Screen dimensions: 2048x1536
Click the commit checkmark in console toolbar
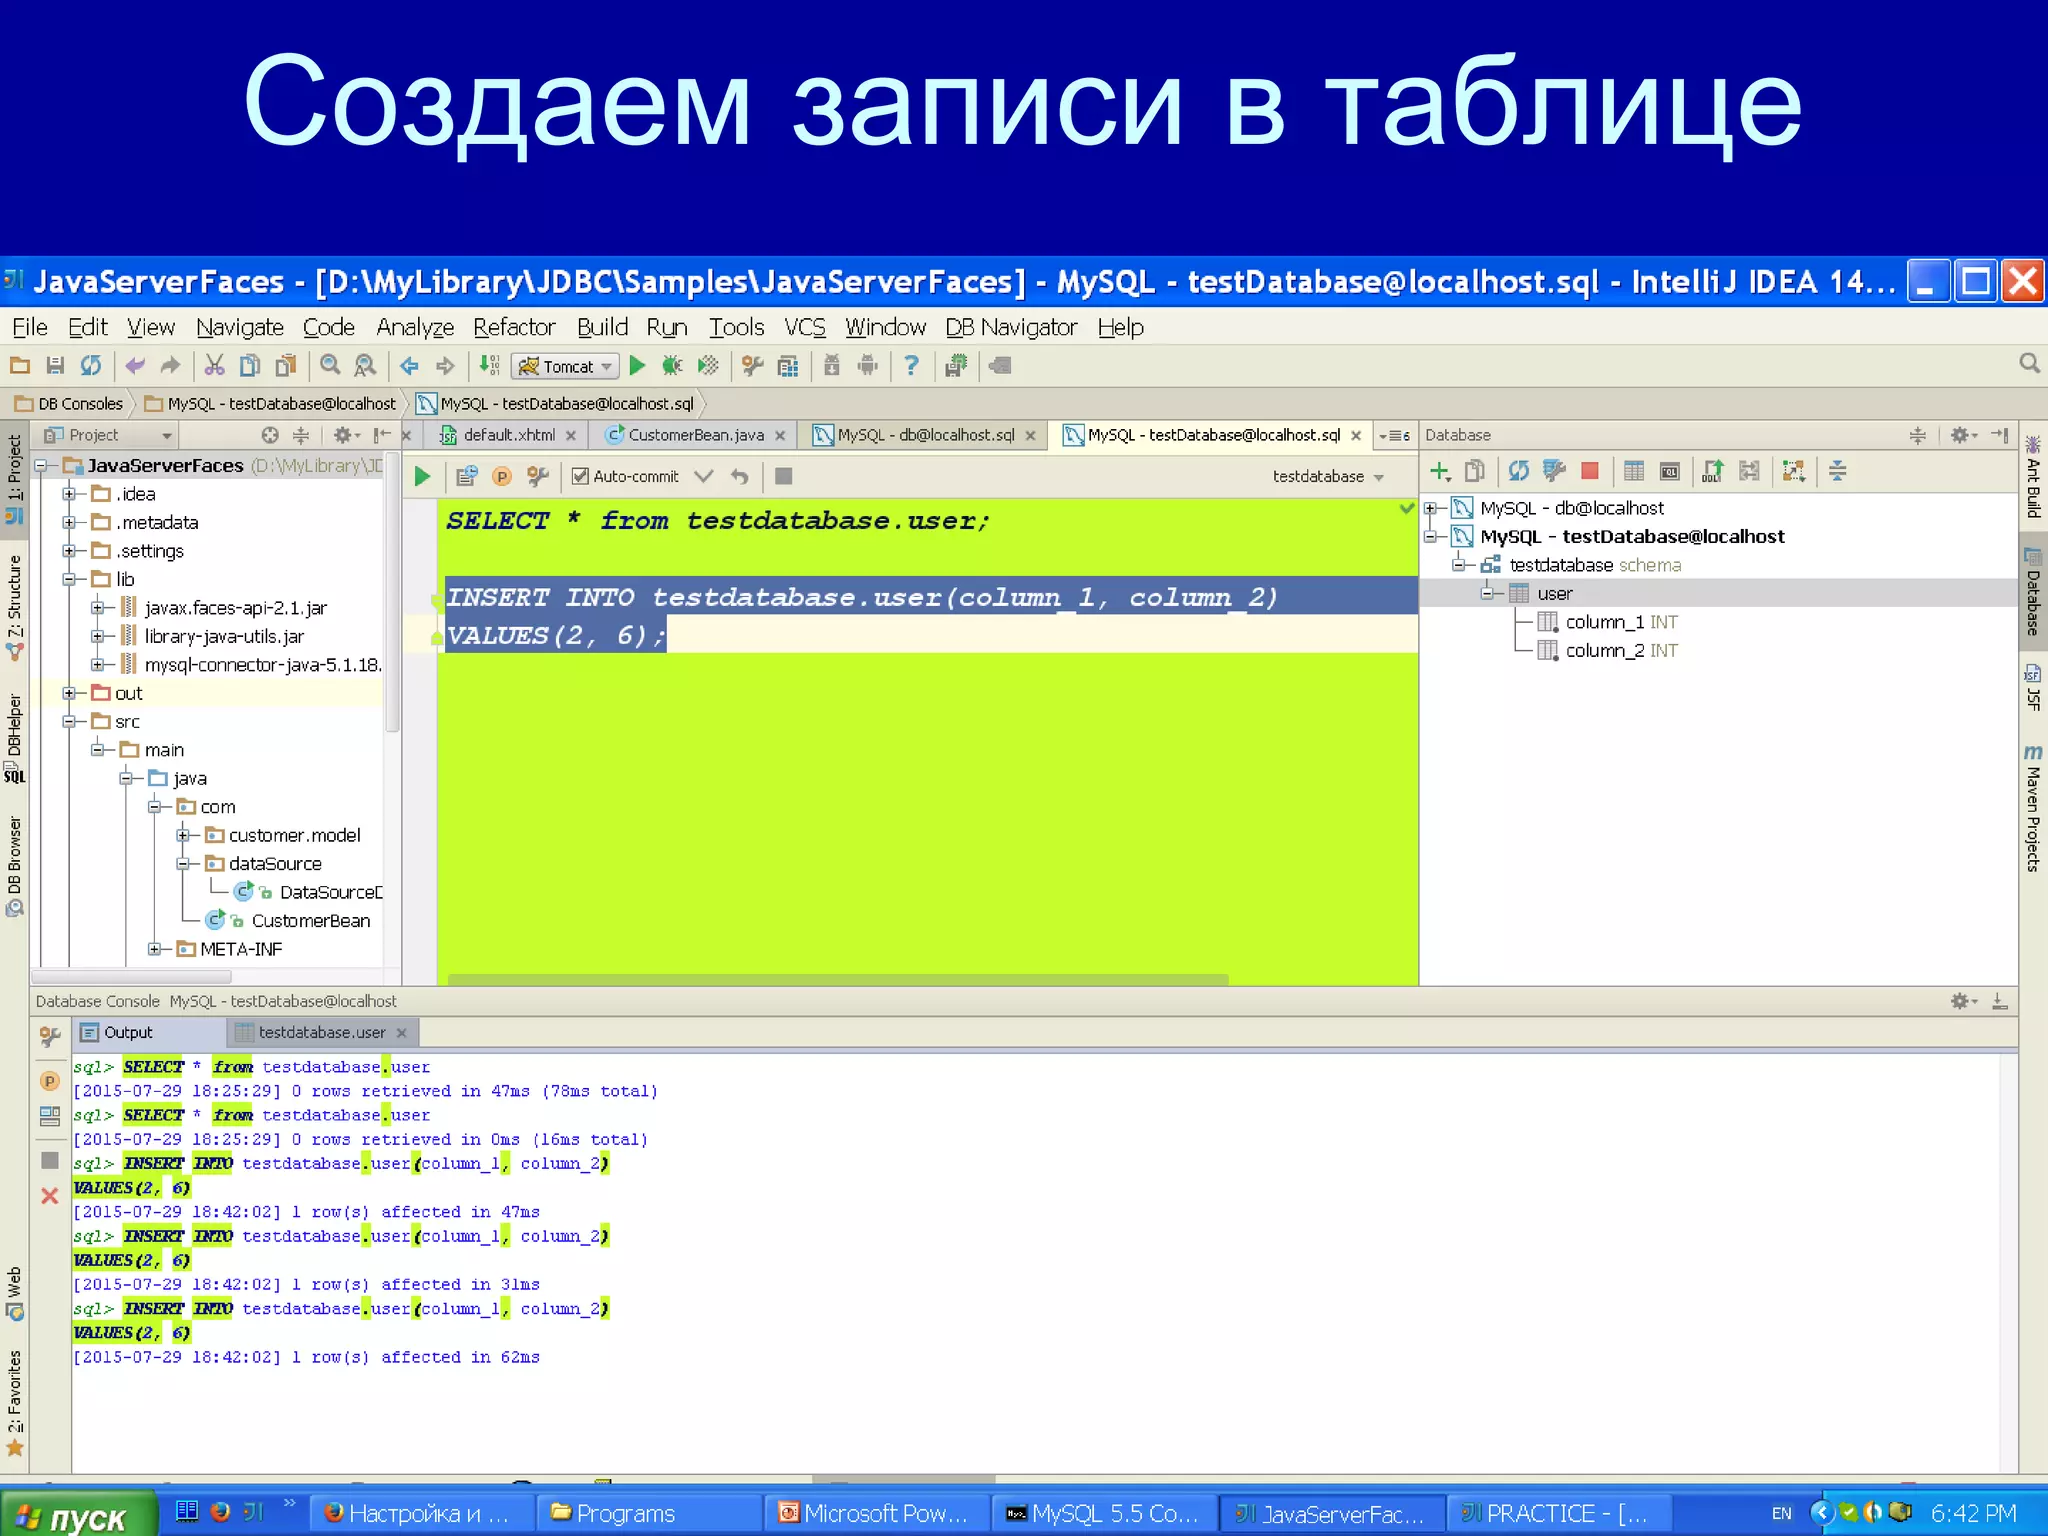point(704,477)
